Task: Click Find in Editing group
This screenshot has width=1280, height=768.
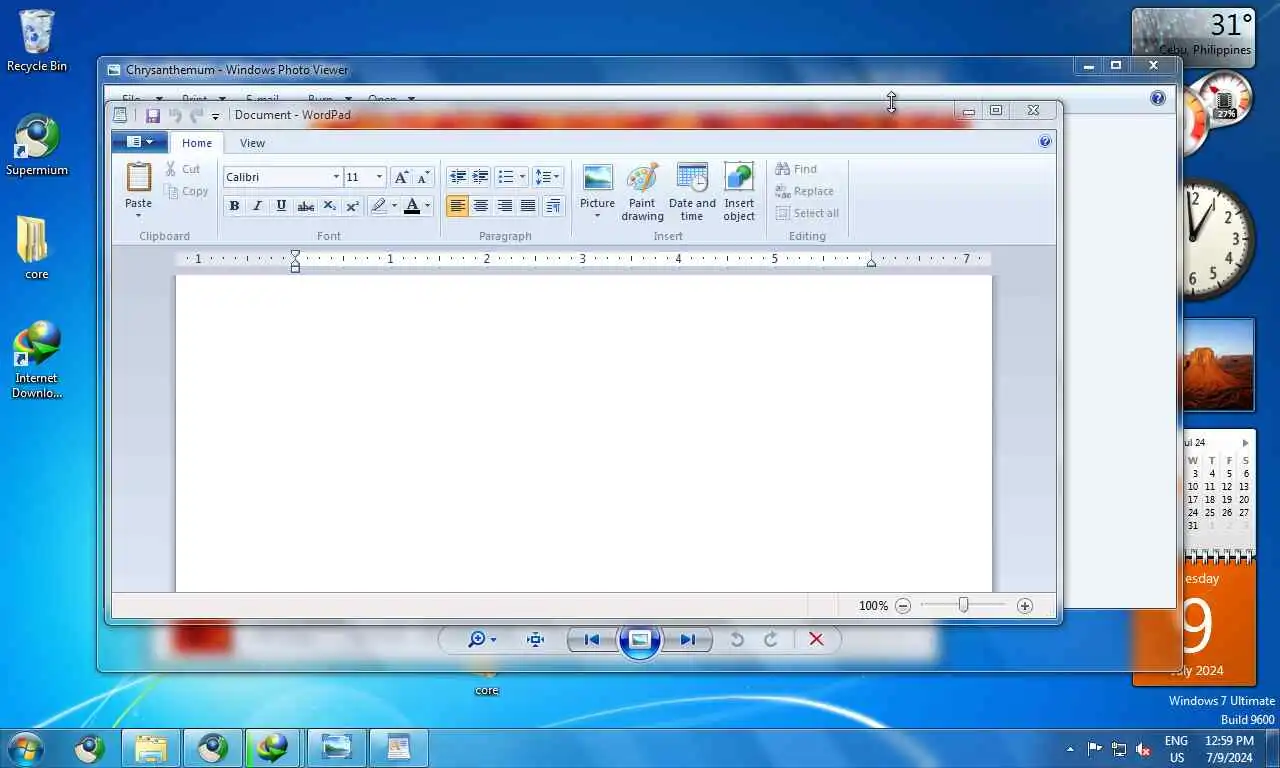Action: tap(796, 169)
